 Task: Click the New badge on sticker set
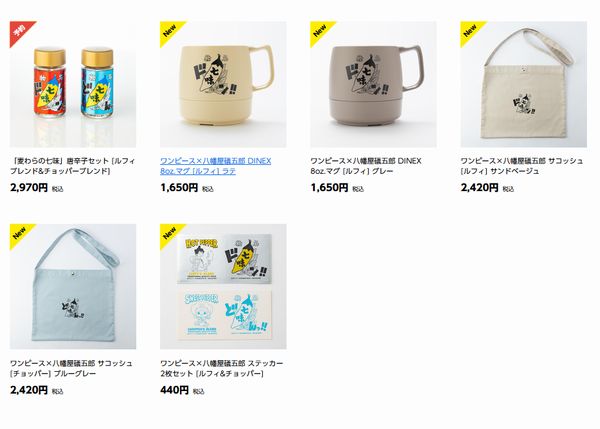[x=169, y=233]
